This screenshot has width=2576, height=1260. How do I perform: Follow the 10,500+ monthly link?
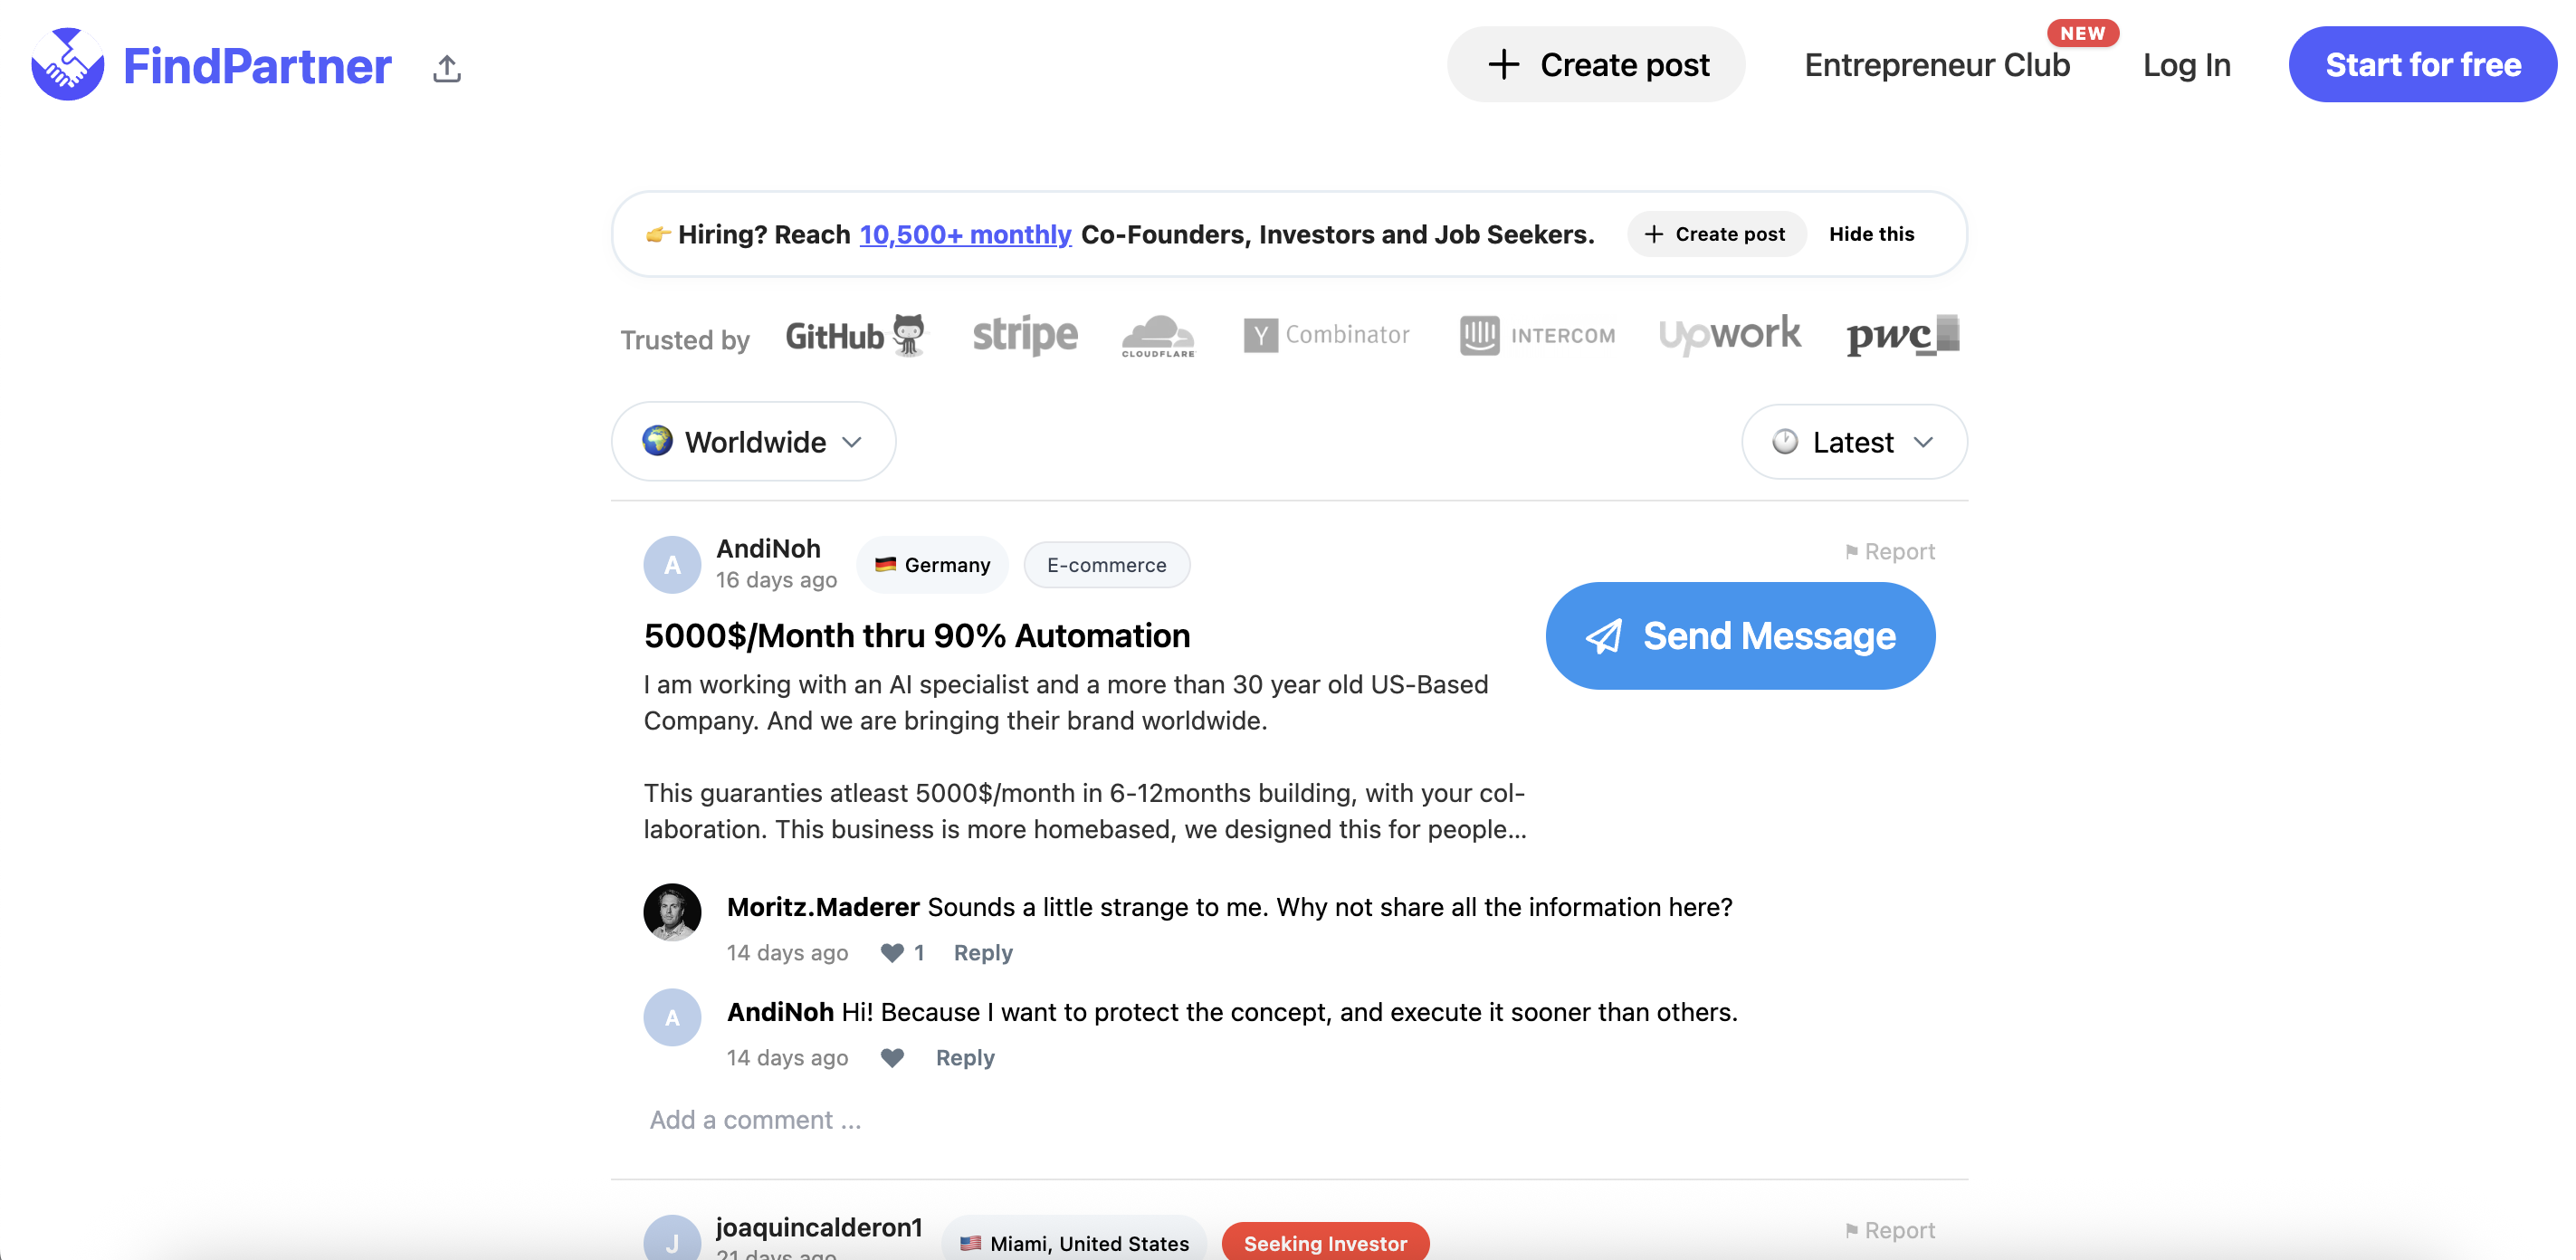point(965,234)
